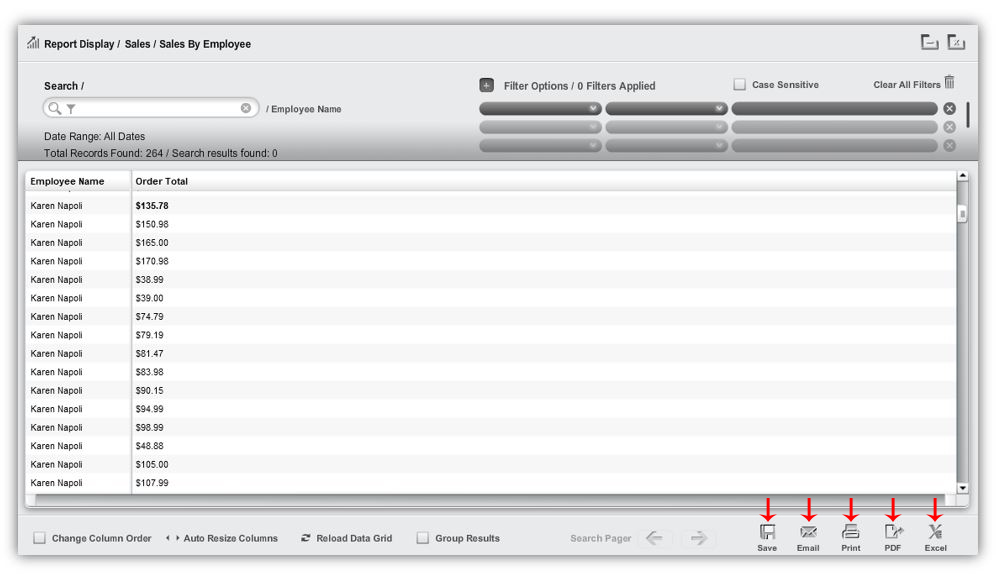
Task: Click Auto Resize Columns
Action: [x=222, y=538]
